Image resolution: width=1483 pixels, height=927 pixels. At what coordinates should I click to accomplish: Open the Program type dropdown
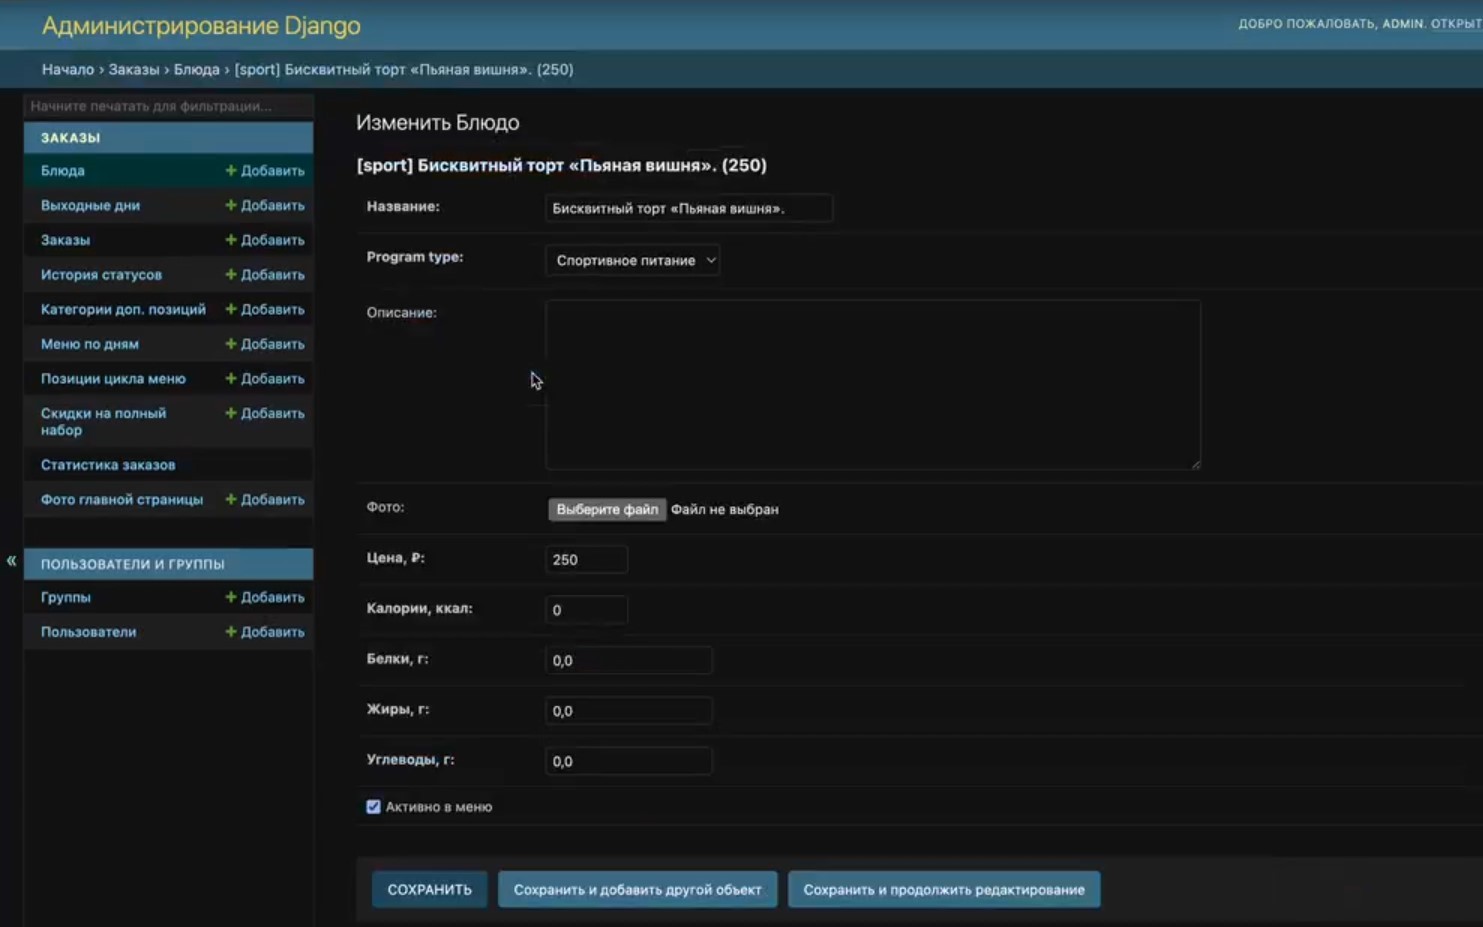point(632,260)
